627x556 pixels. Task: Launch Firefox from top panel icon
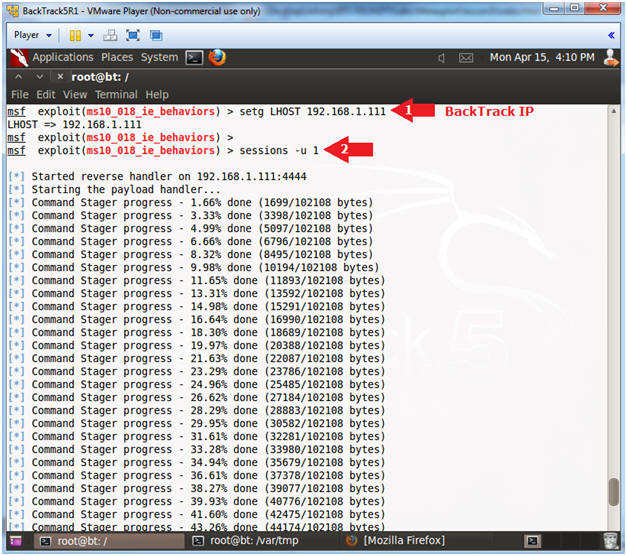point(217,58)
